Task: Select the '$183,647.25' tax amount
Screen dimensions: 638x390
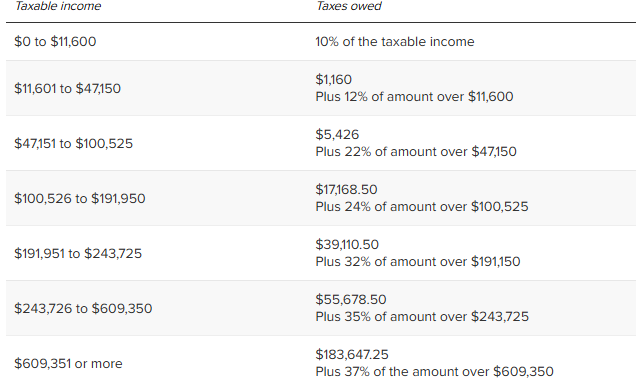Action: (352, 354)
